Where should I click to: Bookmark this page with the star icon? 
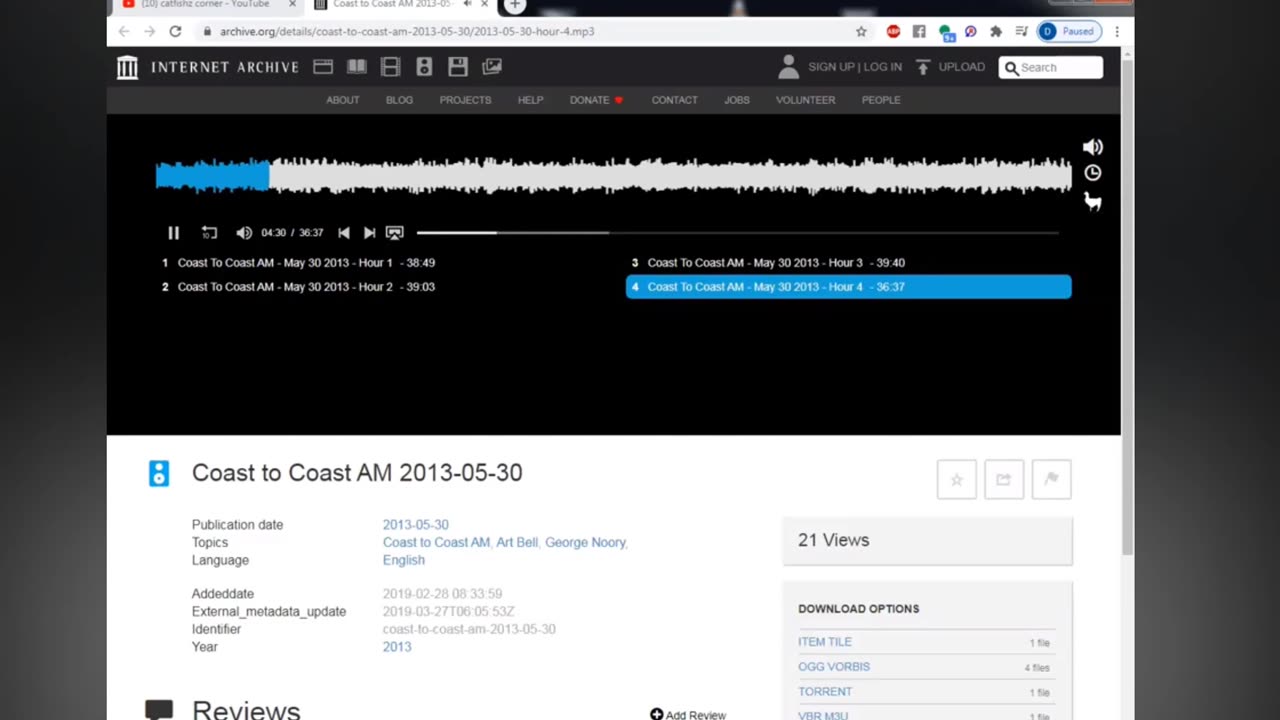(861, 32)
